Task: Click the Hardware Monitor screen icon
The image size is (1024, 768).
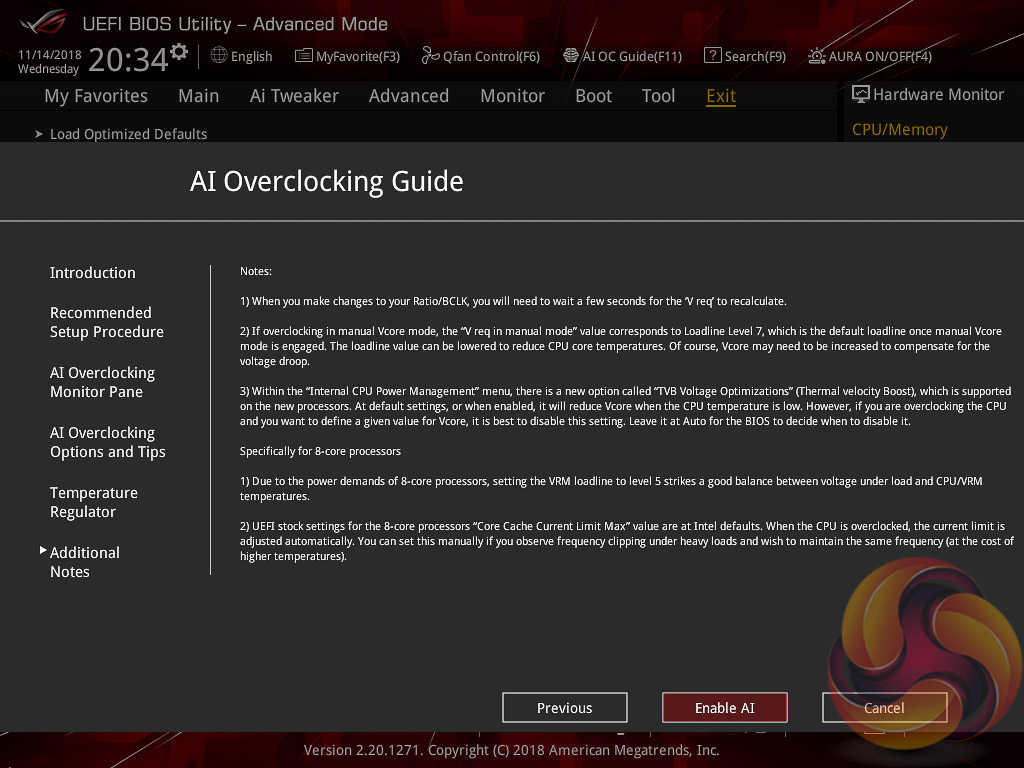Action: [x=861, y=95]
